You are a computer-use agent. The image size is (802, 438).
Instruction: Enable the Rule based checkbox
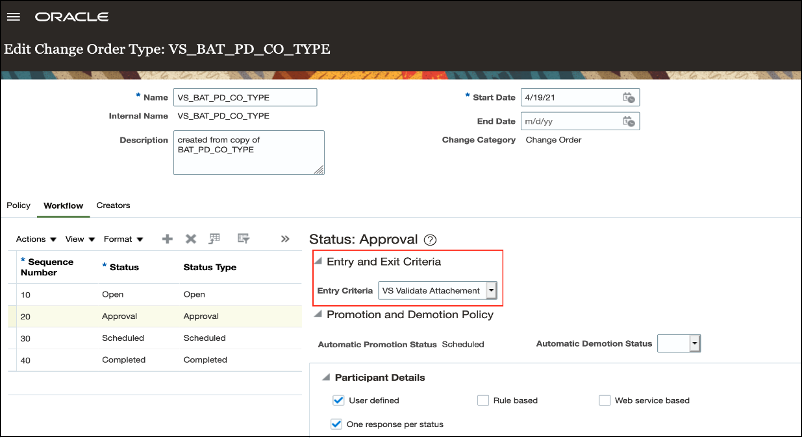483,400
